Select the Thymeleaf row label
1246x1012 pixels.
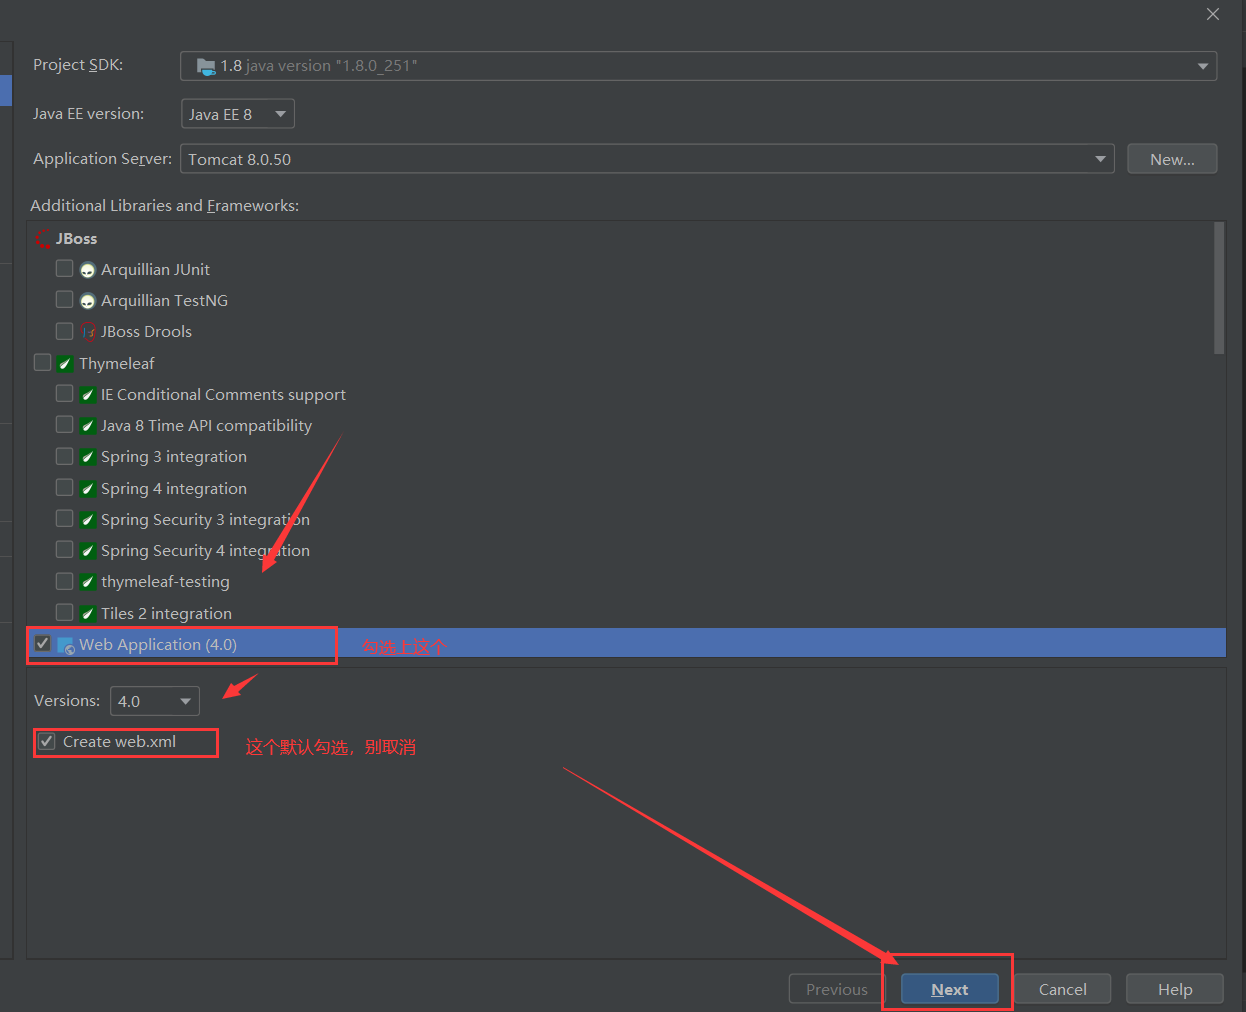click(117, 364)
